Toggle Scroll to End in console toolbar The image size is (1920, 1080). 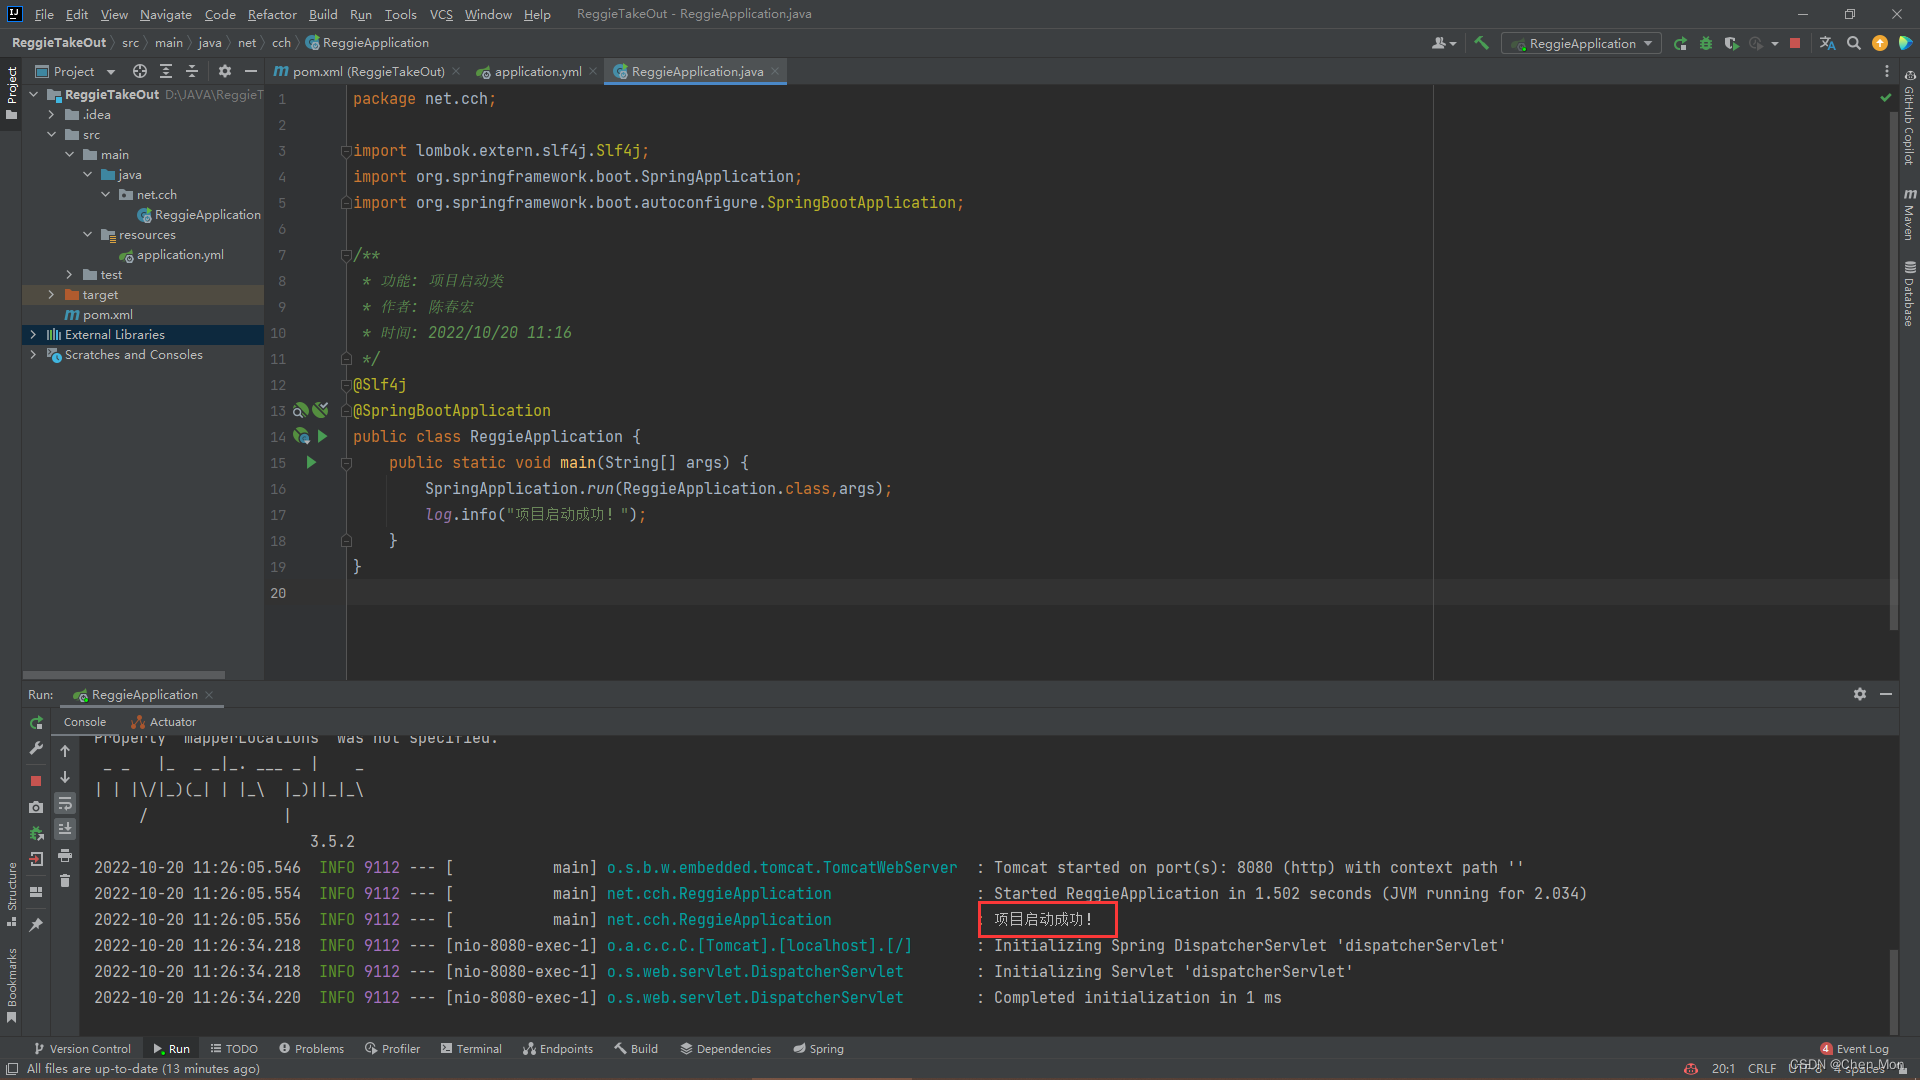[65, 829]
